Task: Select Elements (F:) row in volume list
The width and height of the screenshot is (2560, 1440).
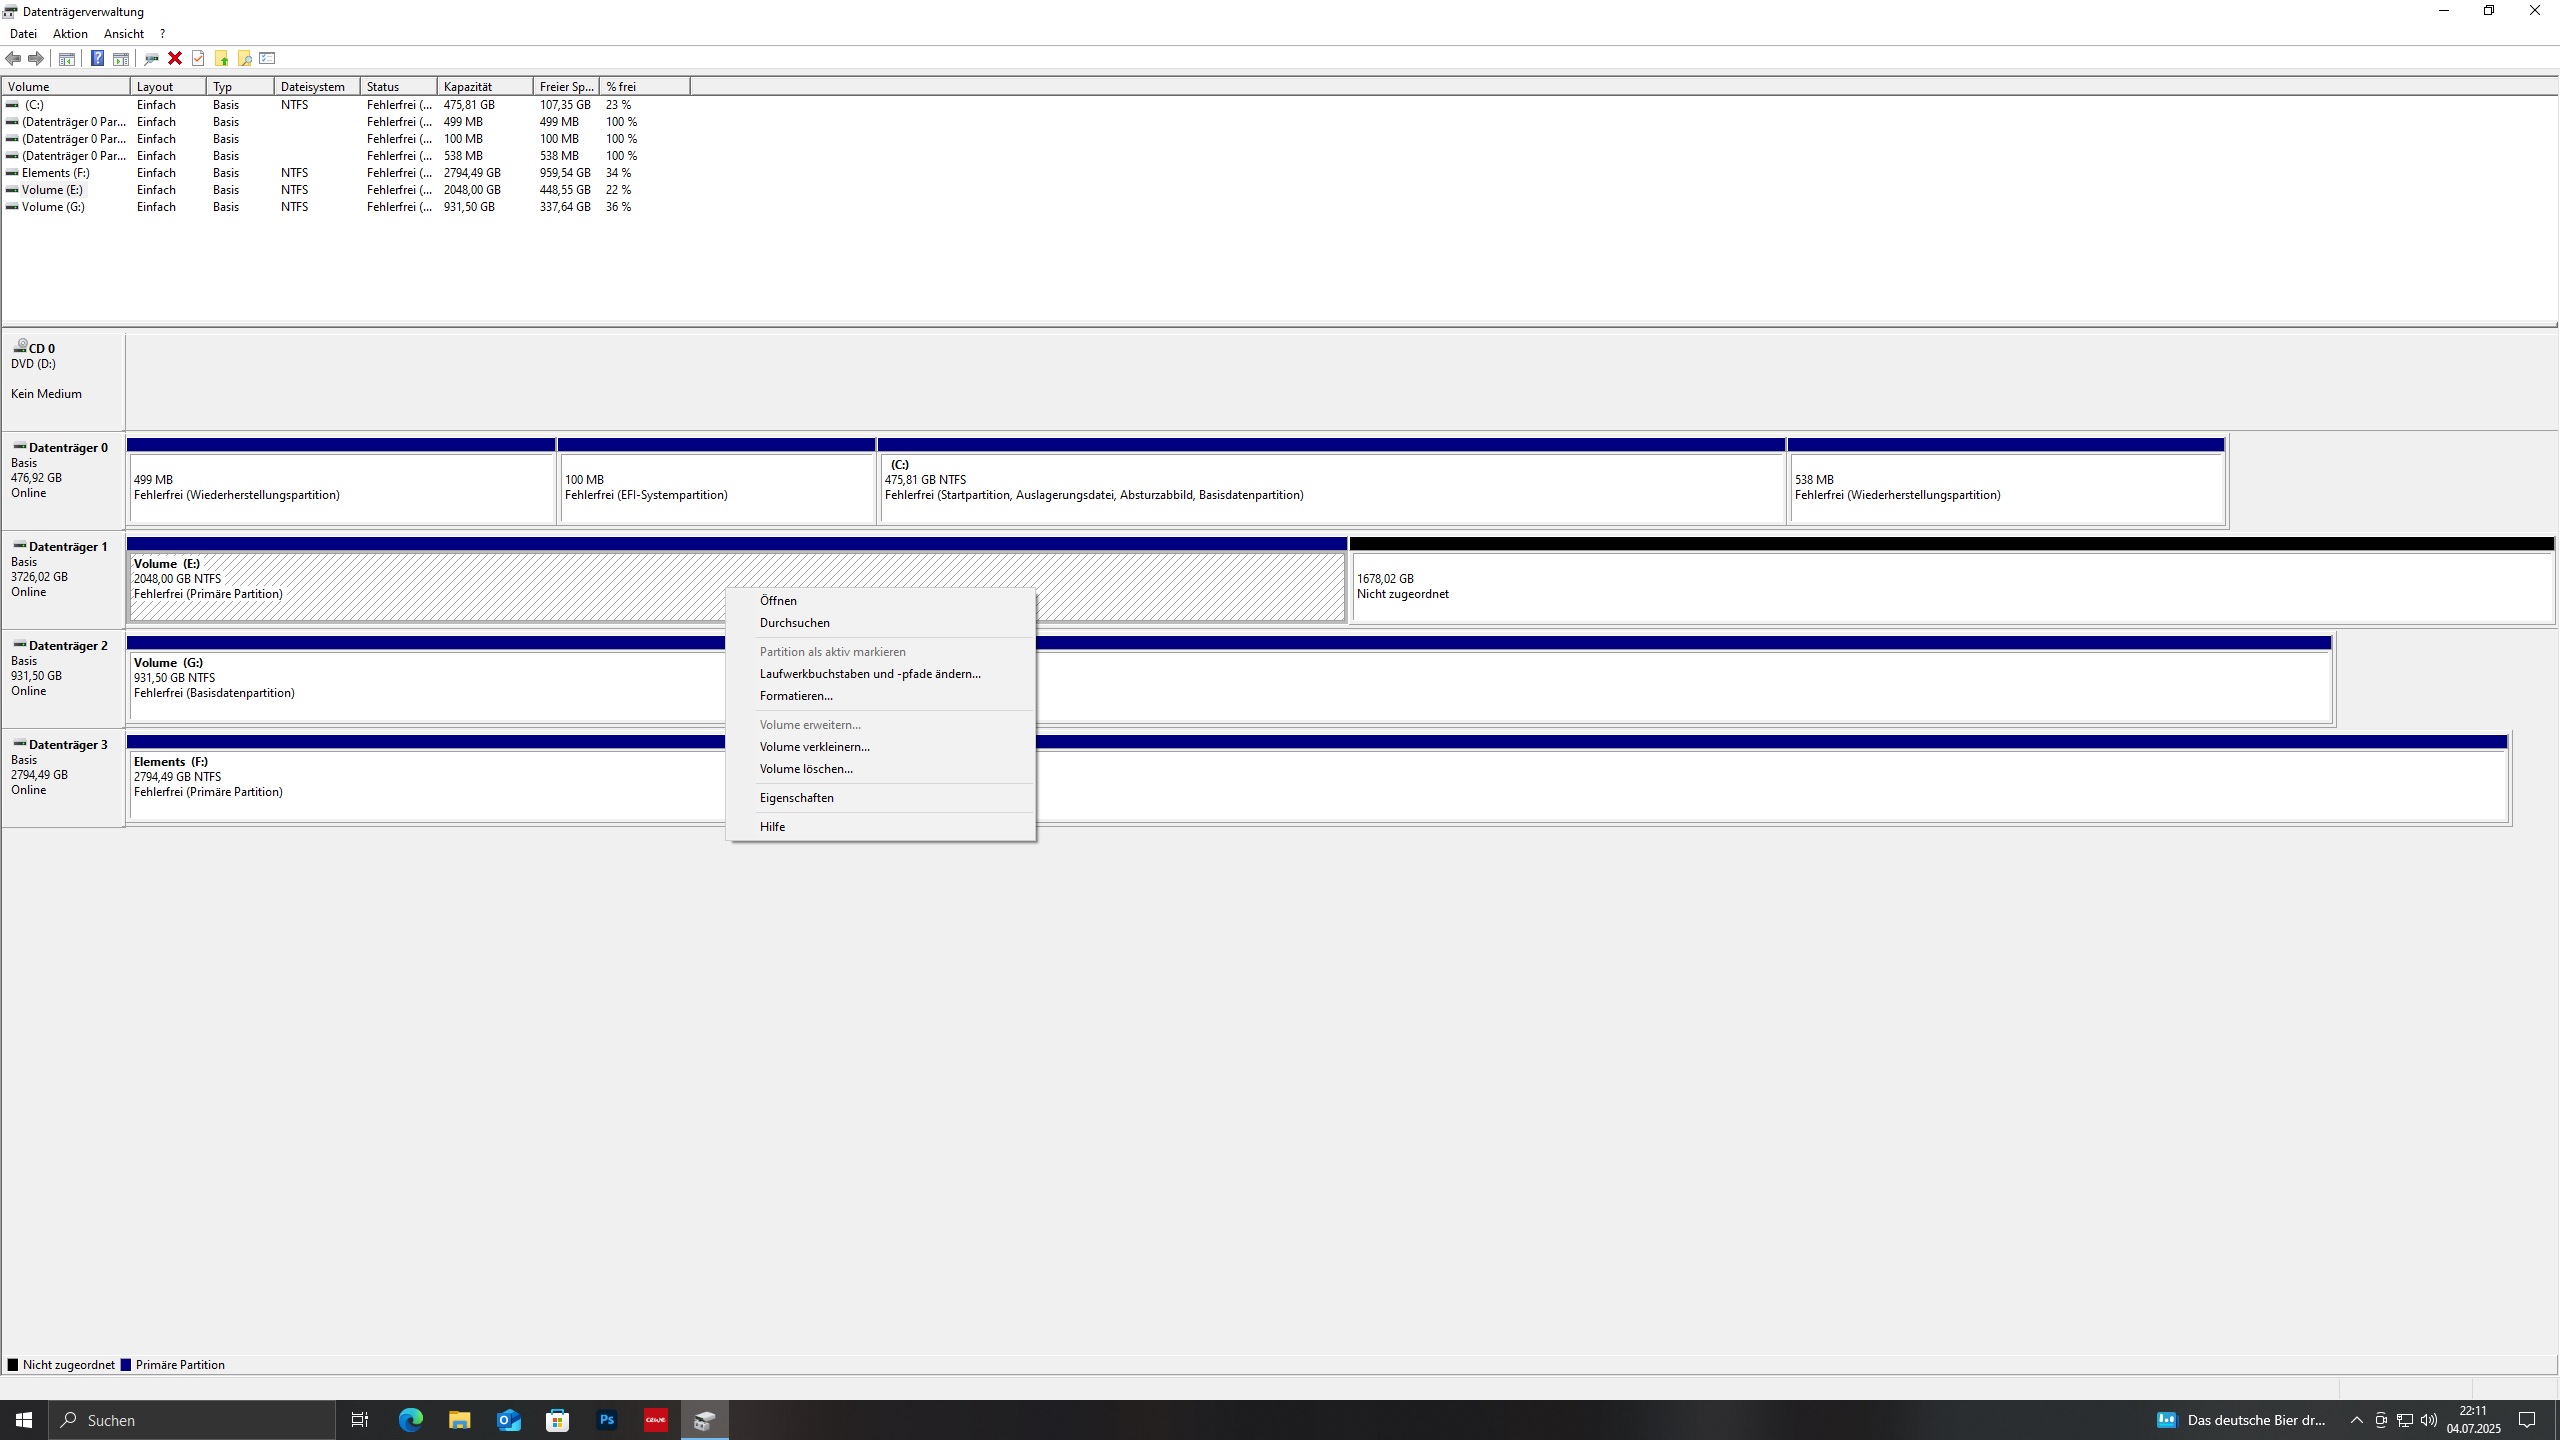Action: 56,173
